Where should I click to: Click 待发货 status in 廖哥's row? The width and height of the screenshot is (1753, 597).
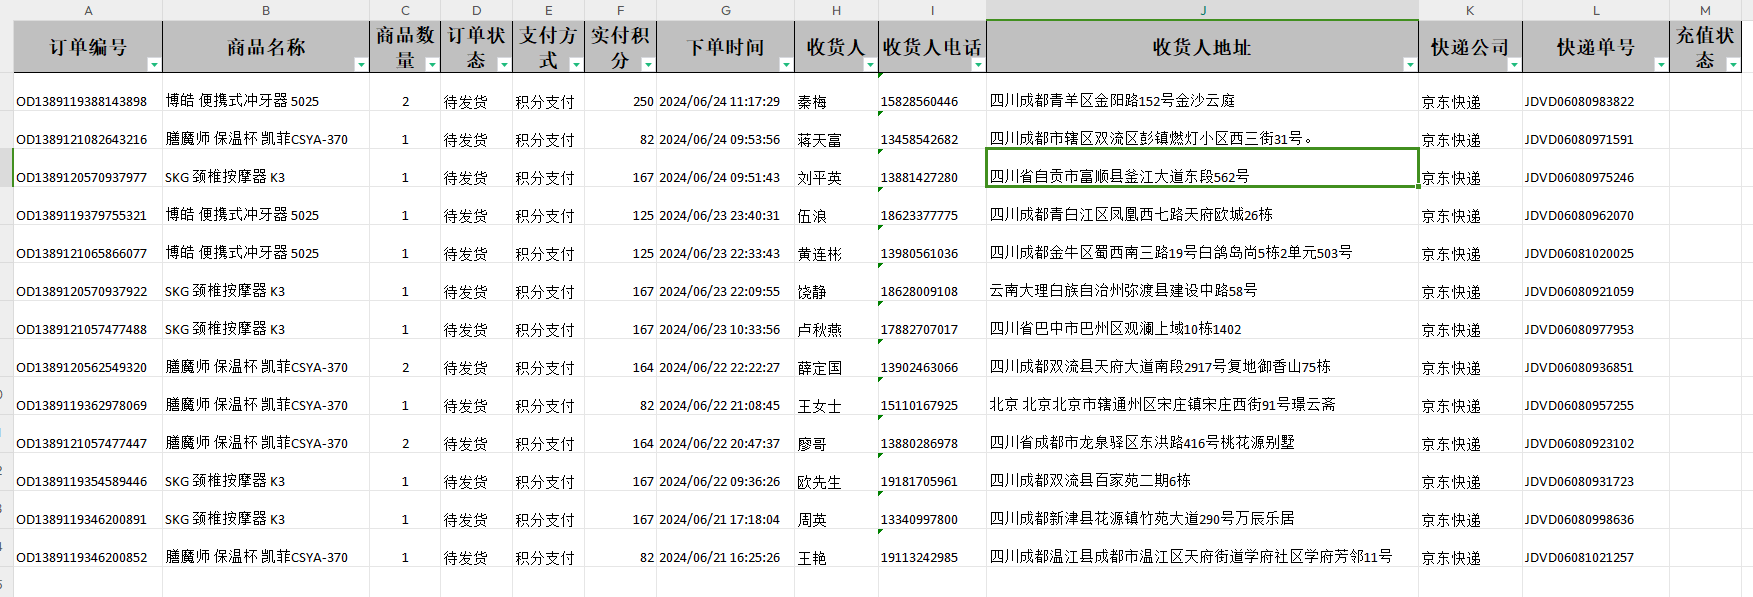pos(466,444)
